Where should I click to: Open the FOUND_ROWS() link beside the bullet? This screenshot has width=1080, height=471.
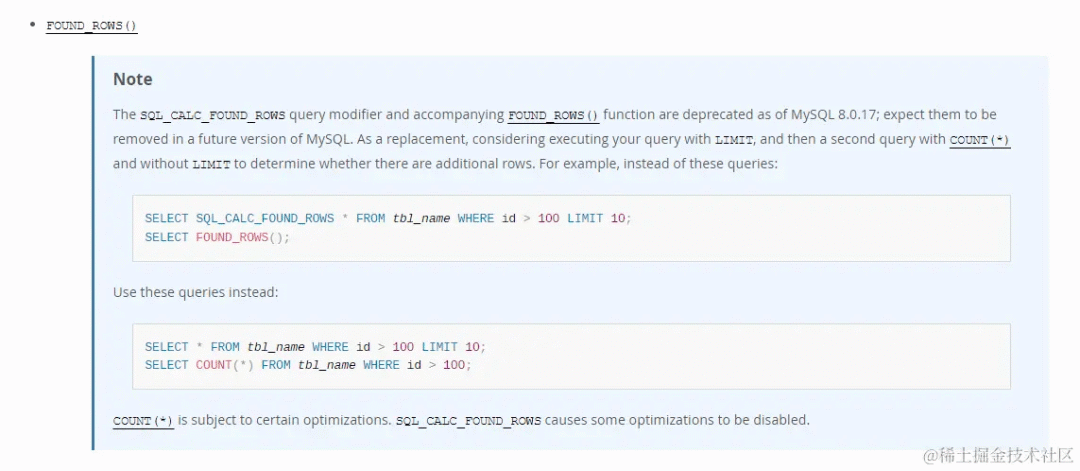(x=92, y=26)
